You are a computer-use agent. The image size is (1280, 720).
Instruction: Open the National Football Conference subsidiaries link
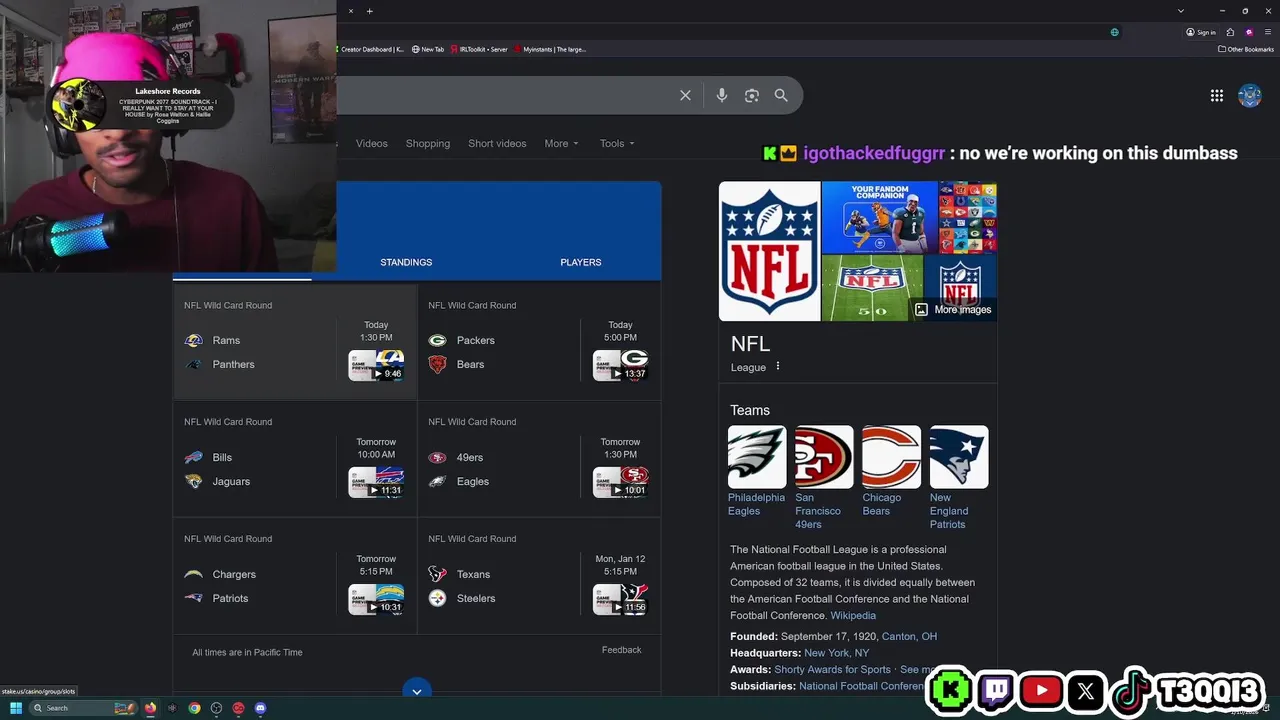click(862, 686)
